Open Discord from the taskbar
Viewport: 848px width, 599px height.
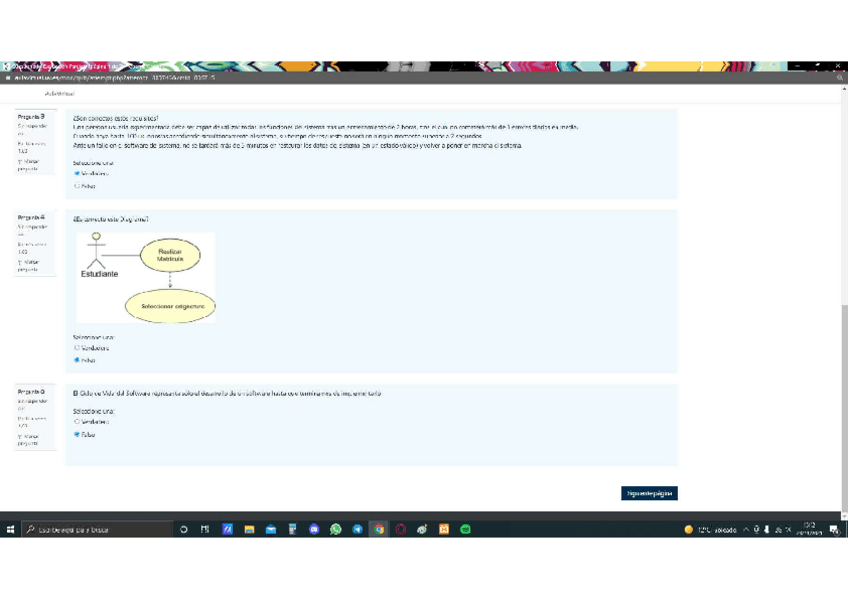tap(314, 529)
